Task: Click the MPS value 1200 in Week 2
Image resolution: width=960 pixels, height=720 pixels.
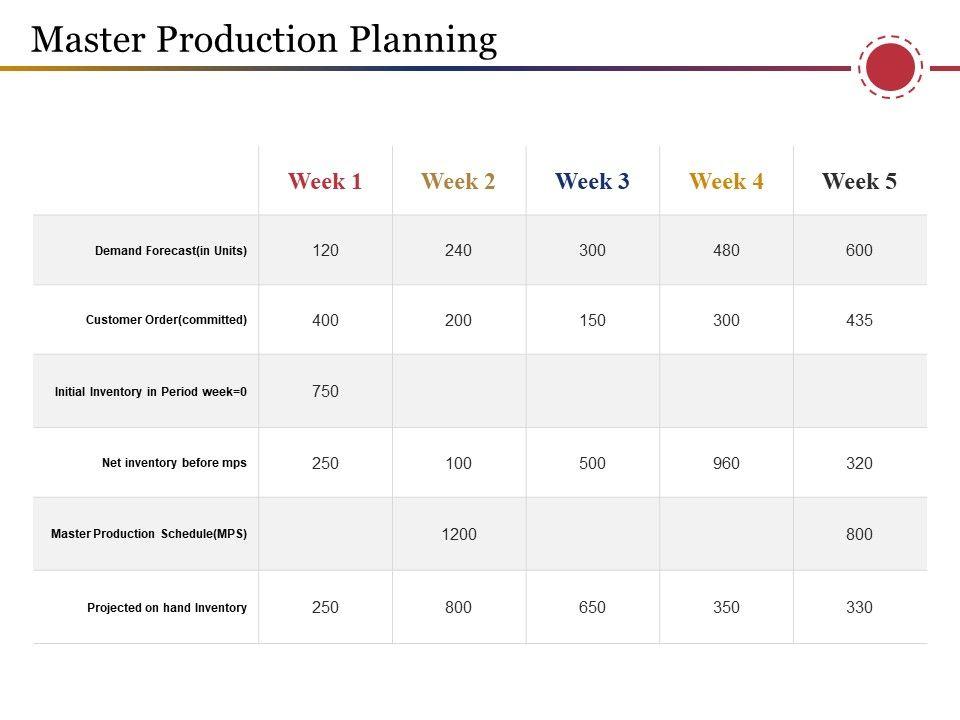Action: tap(459, 534)
